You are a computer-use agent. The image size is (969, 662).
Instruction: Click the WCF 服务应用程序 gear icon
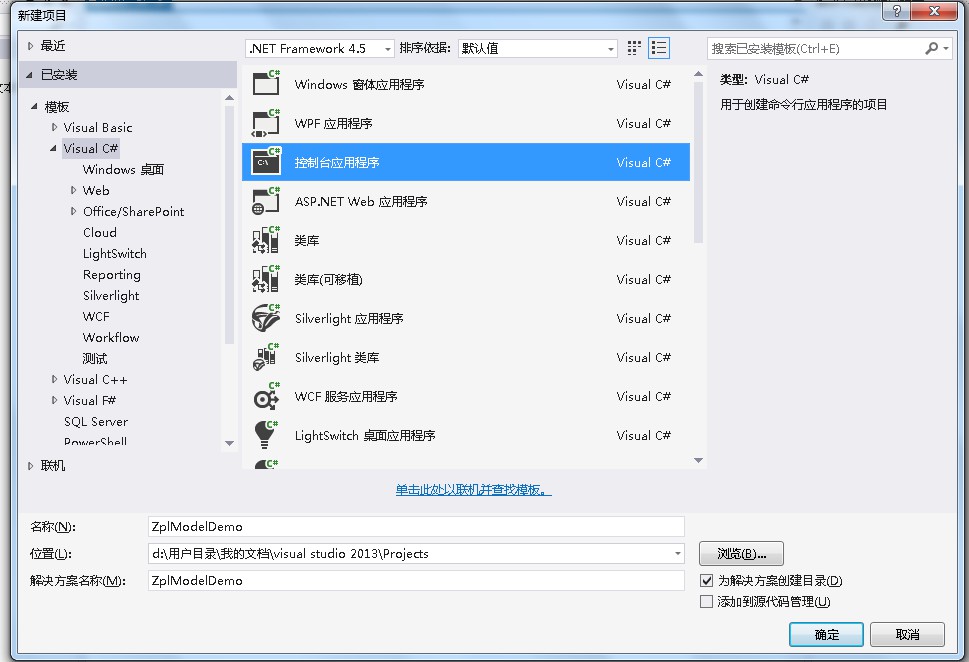(x=266, y=396)
